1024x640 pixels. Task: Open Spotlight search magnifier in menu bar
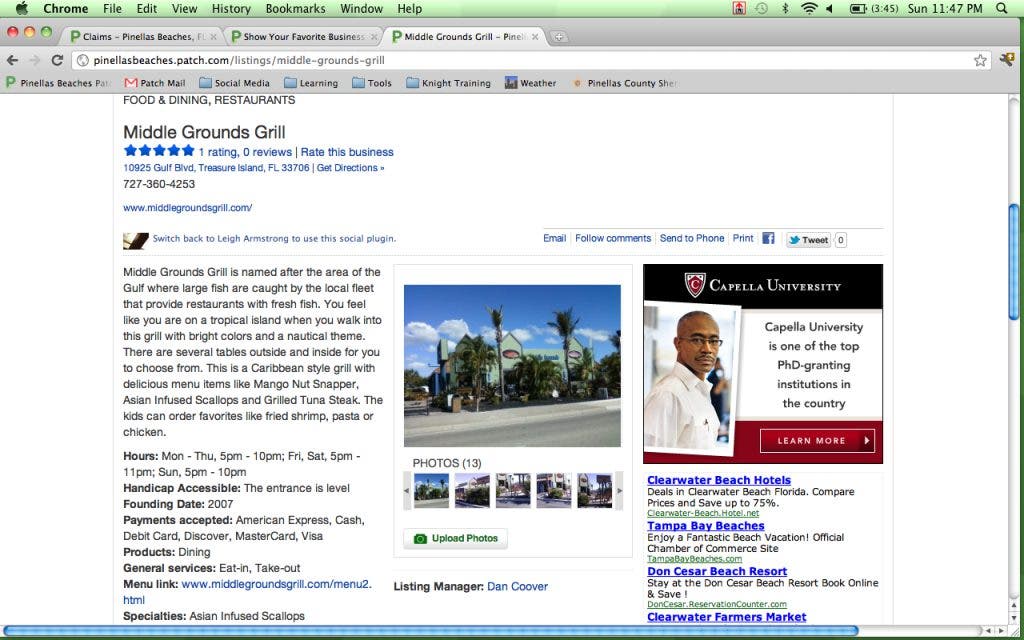[1002, 8]
